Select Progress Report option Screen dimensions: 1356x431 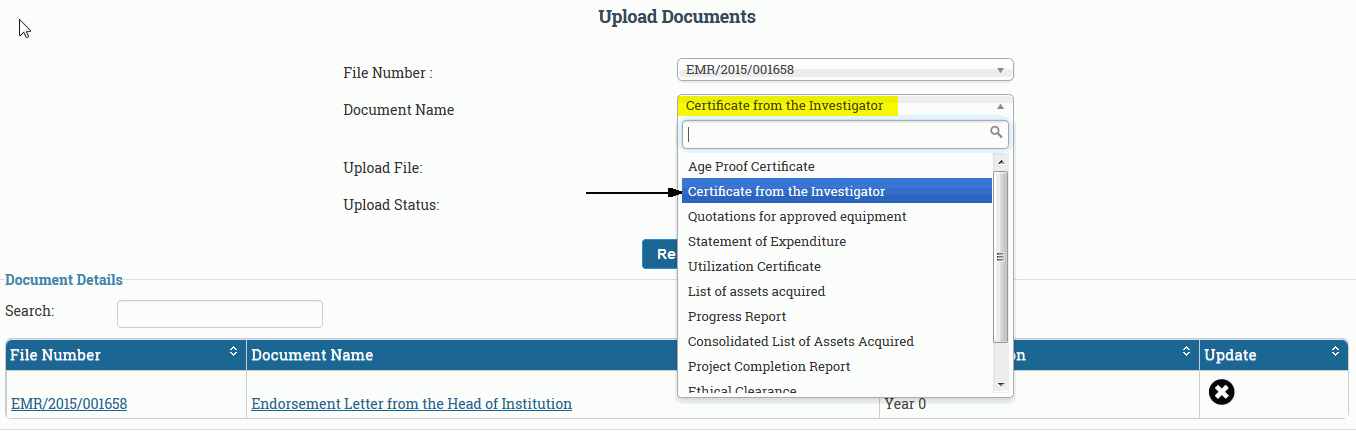click(x=737, y=317)
